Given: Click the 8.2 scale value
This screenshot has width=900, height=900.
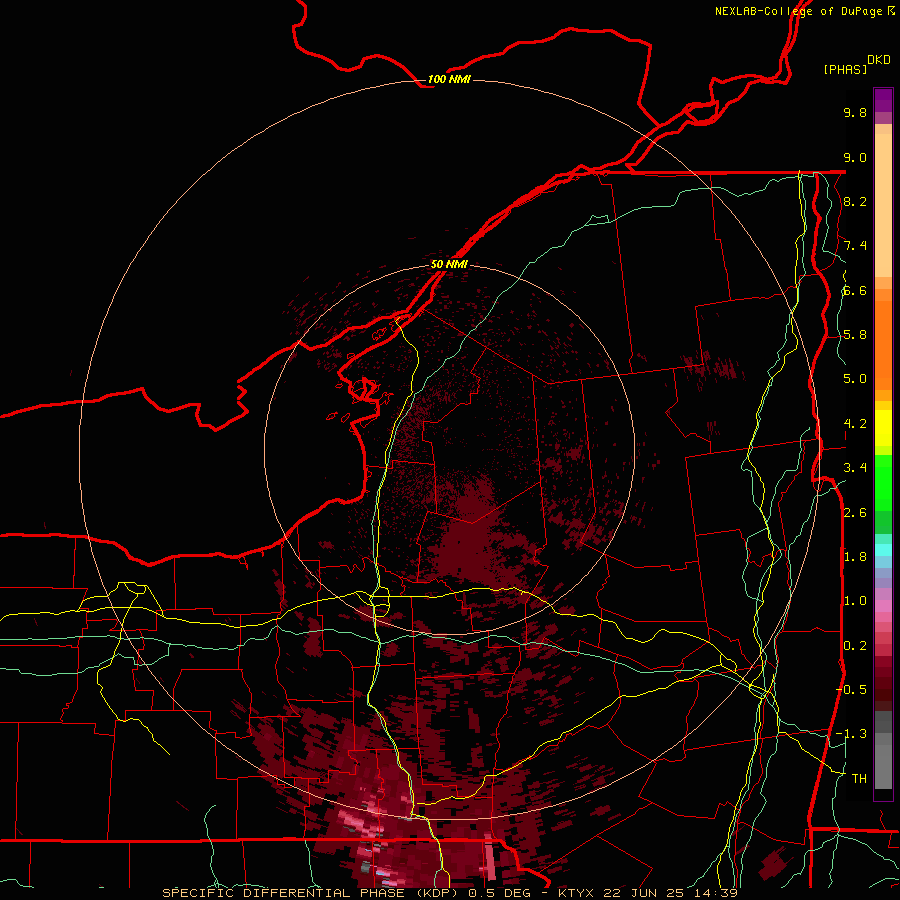Looking at the screenshot, I should [x=855, y=201].
